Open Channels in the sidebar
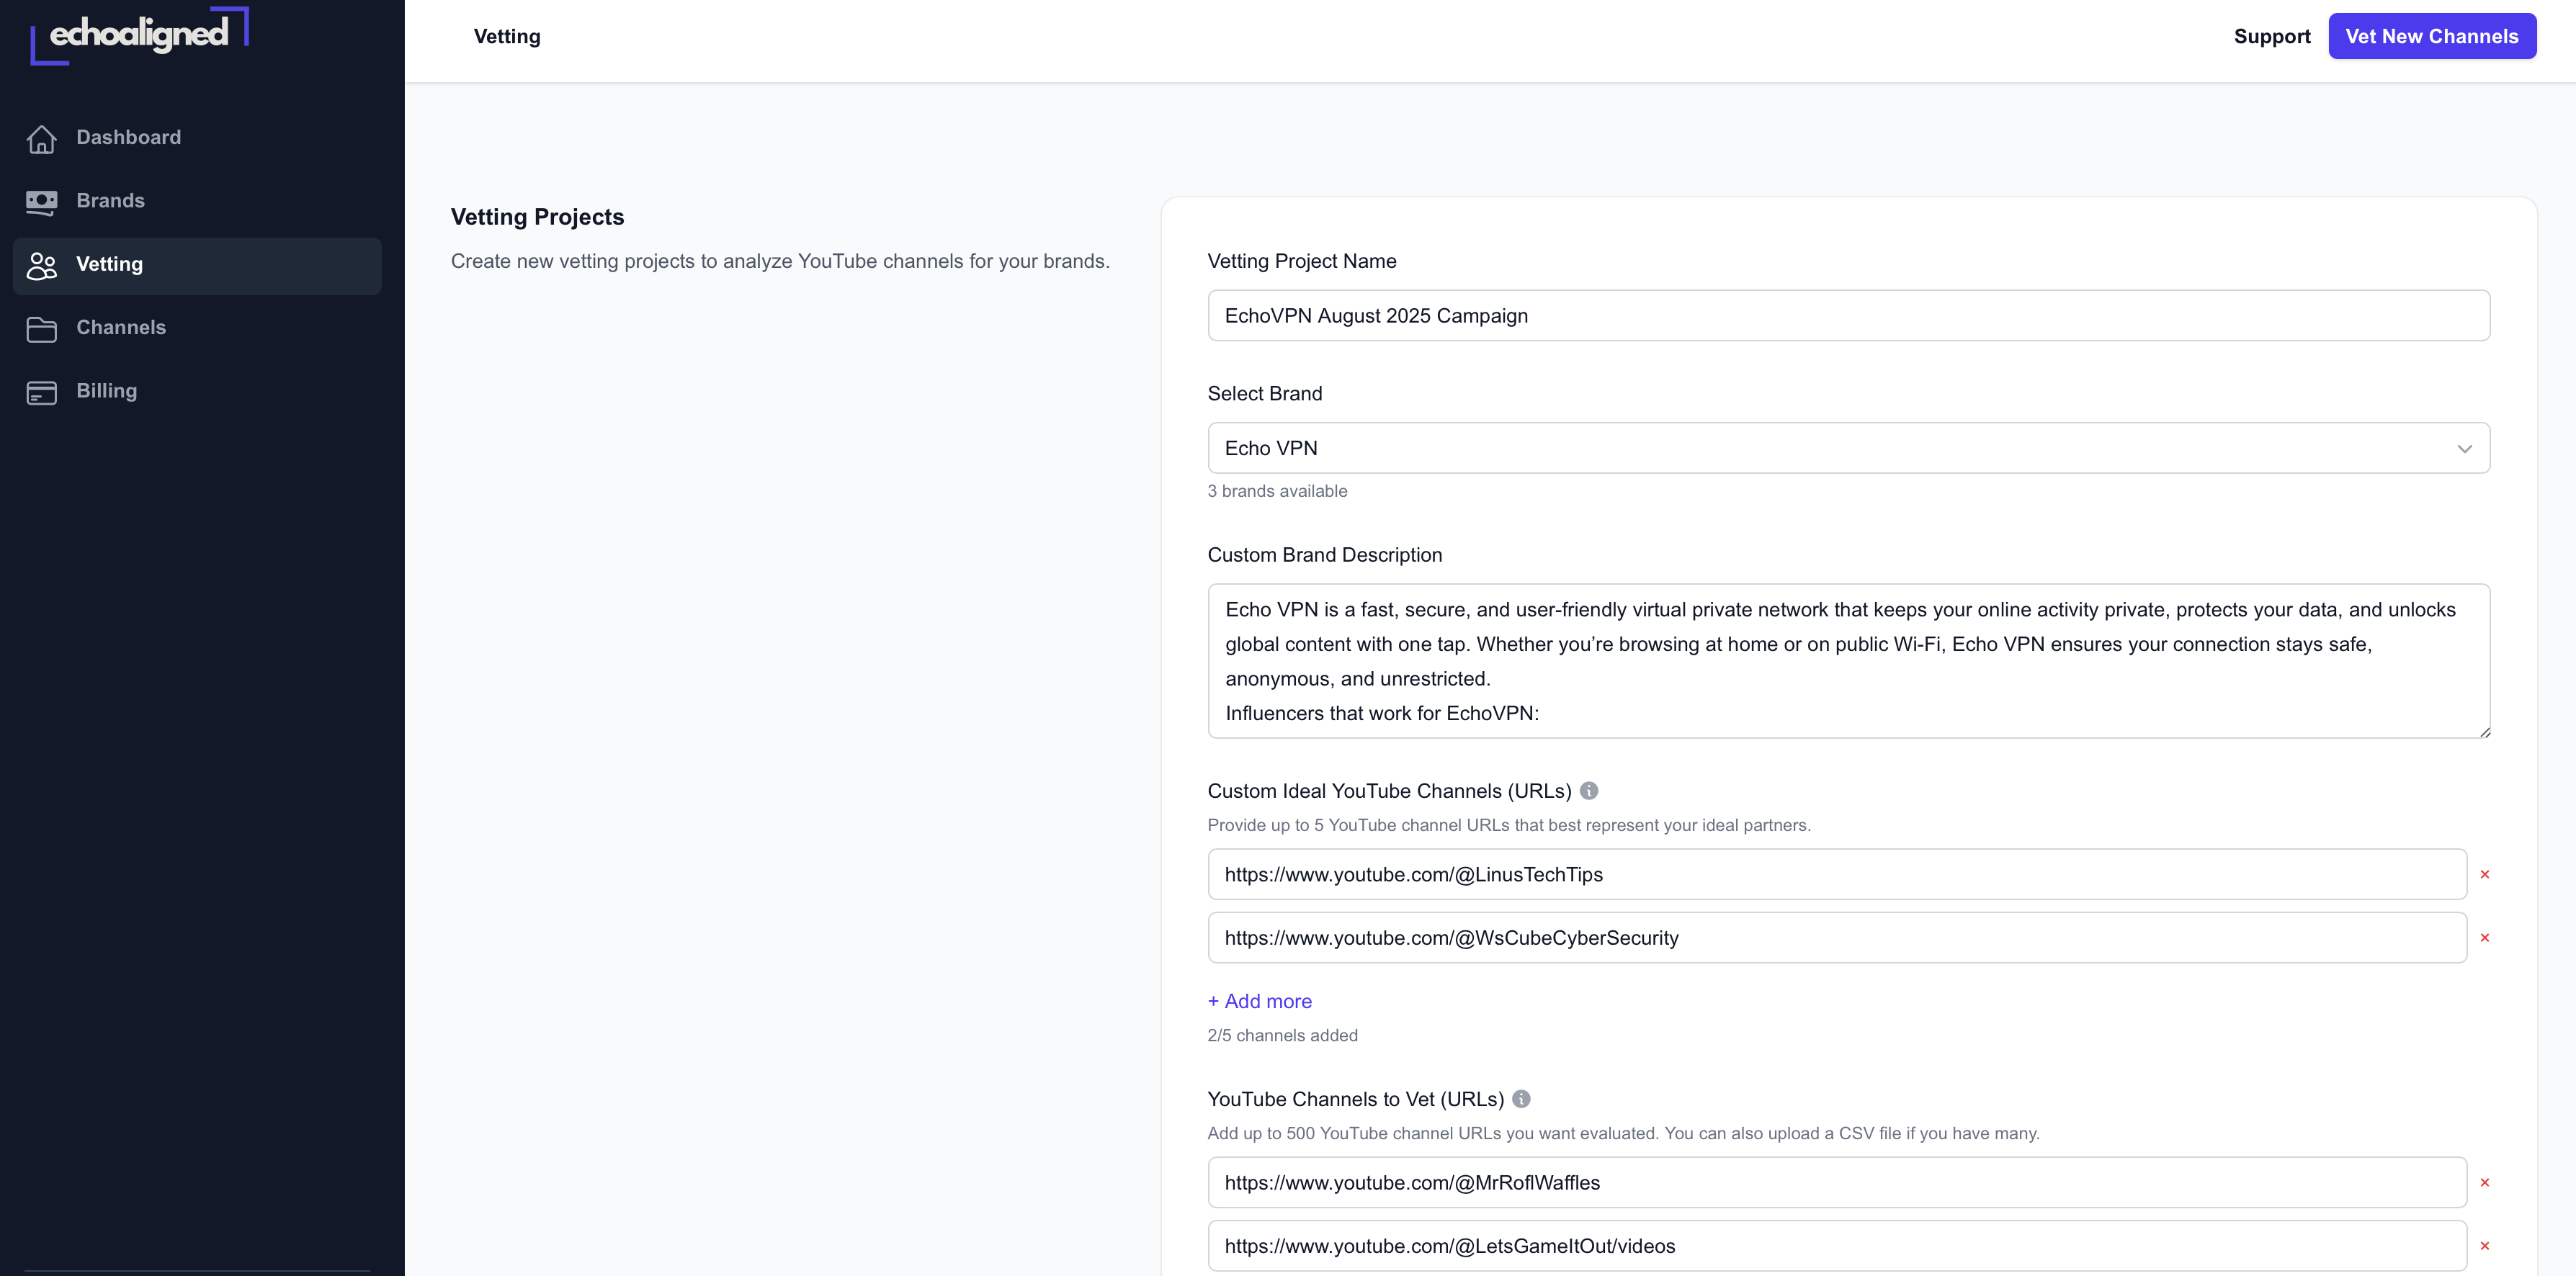The image size is (2576, 1276). tap(197, 328)
